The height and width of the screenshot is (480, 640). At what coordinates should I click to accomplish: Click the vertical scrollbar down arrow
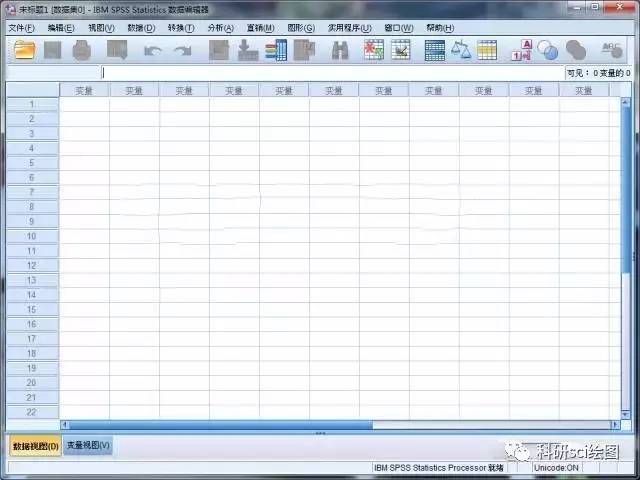(625, 414)
